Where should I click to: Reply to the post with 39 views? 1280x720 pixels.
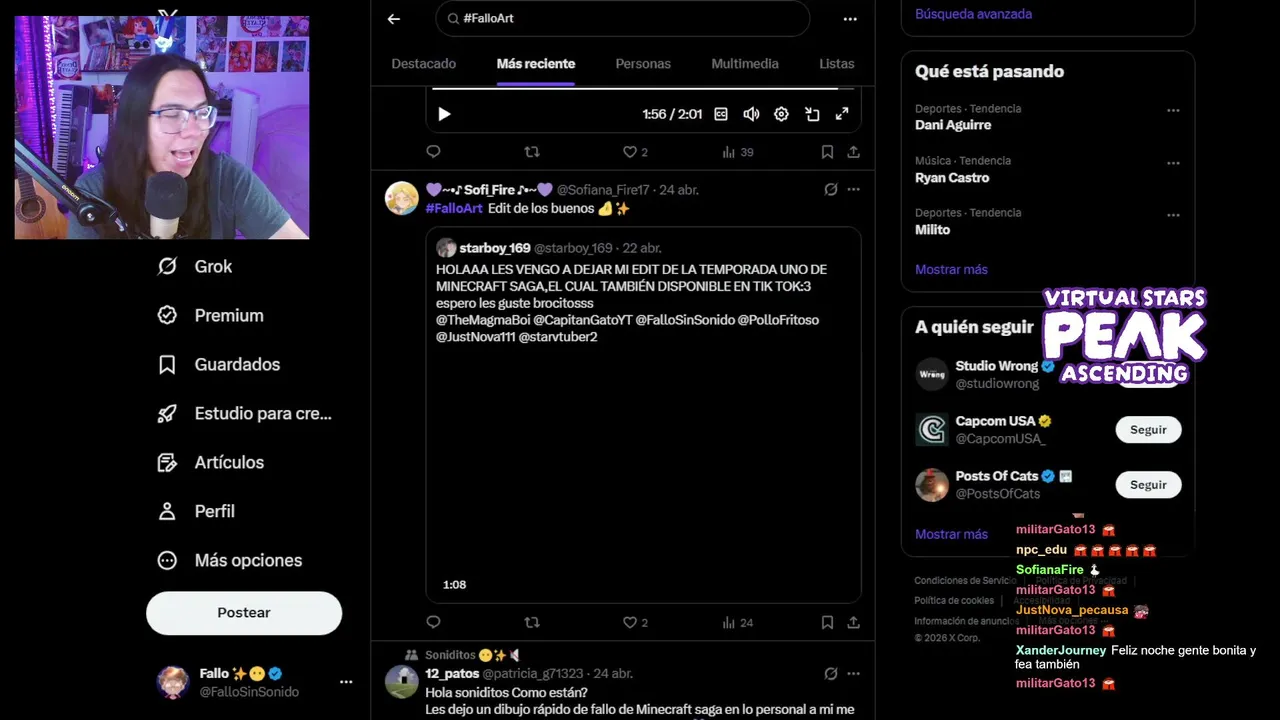click(433, 152)
